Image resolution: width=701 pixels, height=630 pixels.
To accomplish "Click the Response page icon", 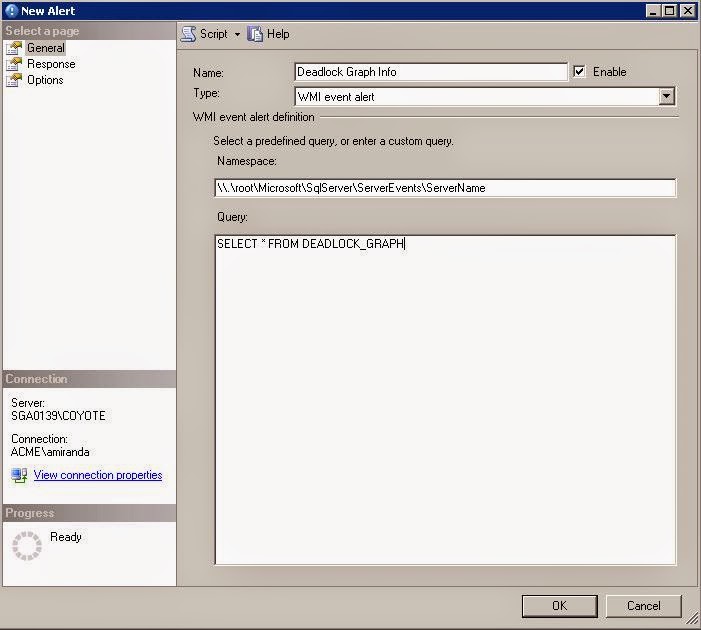I will pos(14,64).
